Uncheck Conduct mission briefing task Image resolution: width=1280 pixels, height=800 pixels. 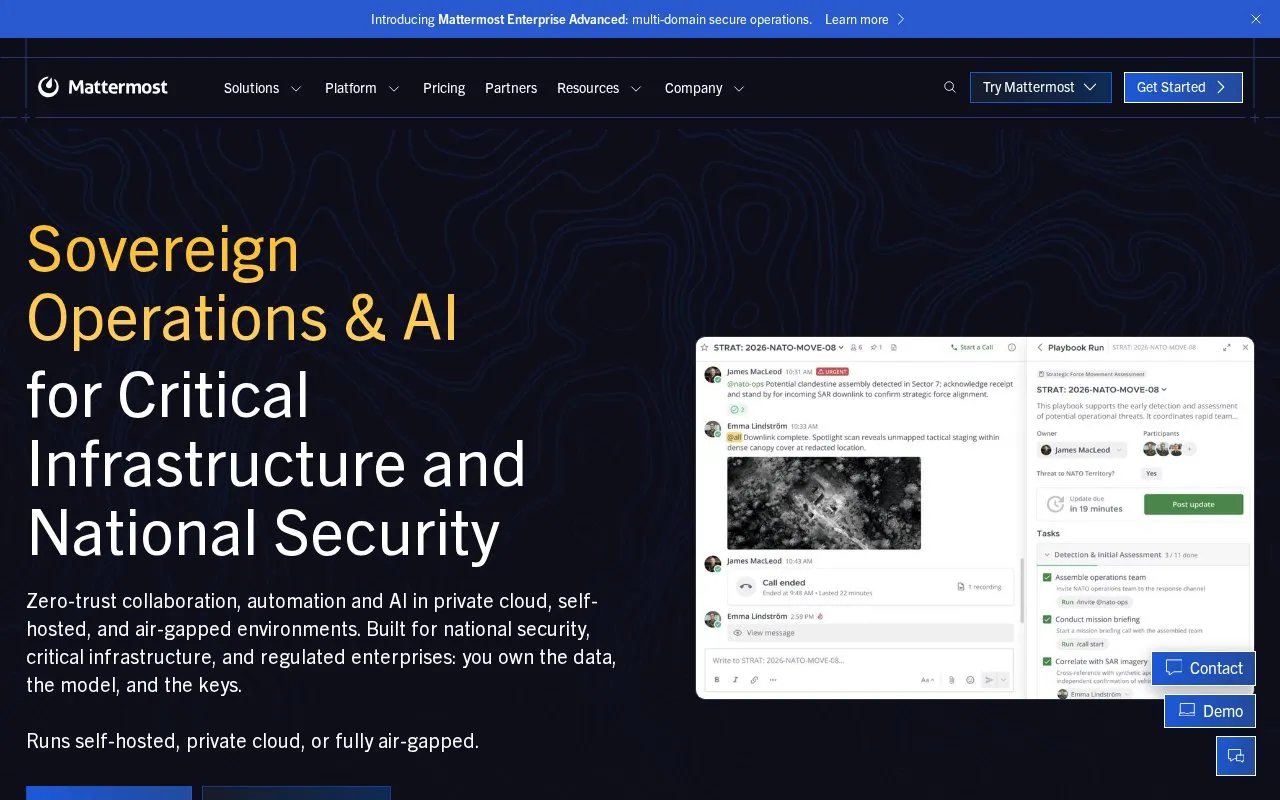[1047, 619]
